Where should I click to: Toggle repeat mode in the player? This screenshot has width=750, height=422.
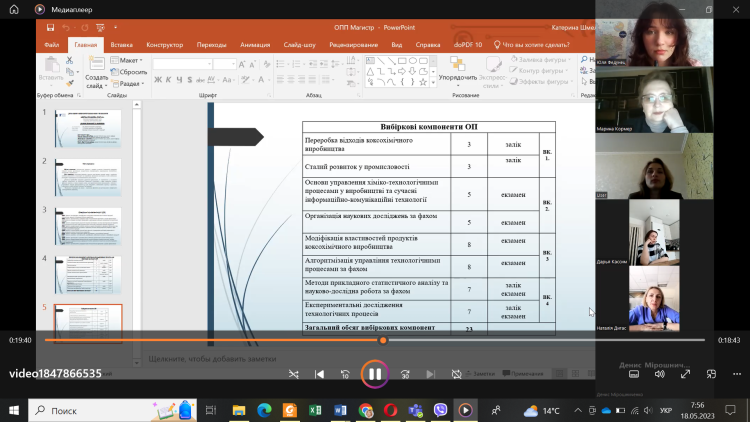pos(456,374)
